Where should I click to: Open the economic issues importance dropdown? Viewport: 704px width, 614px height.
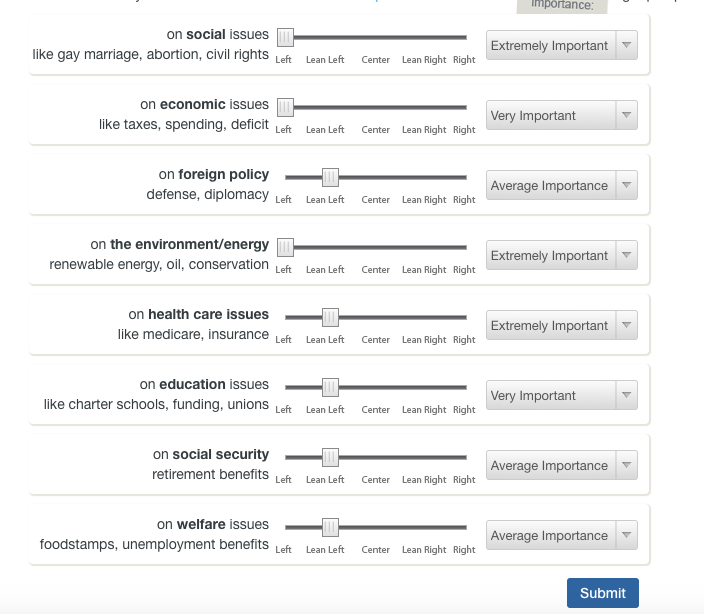[x=562, y=116]
